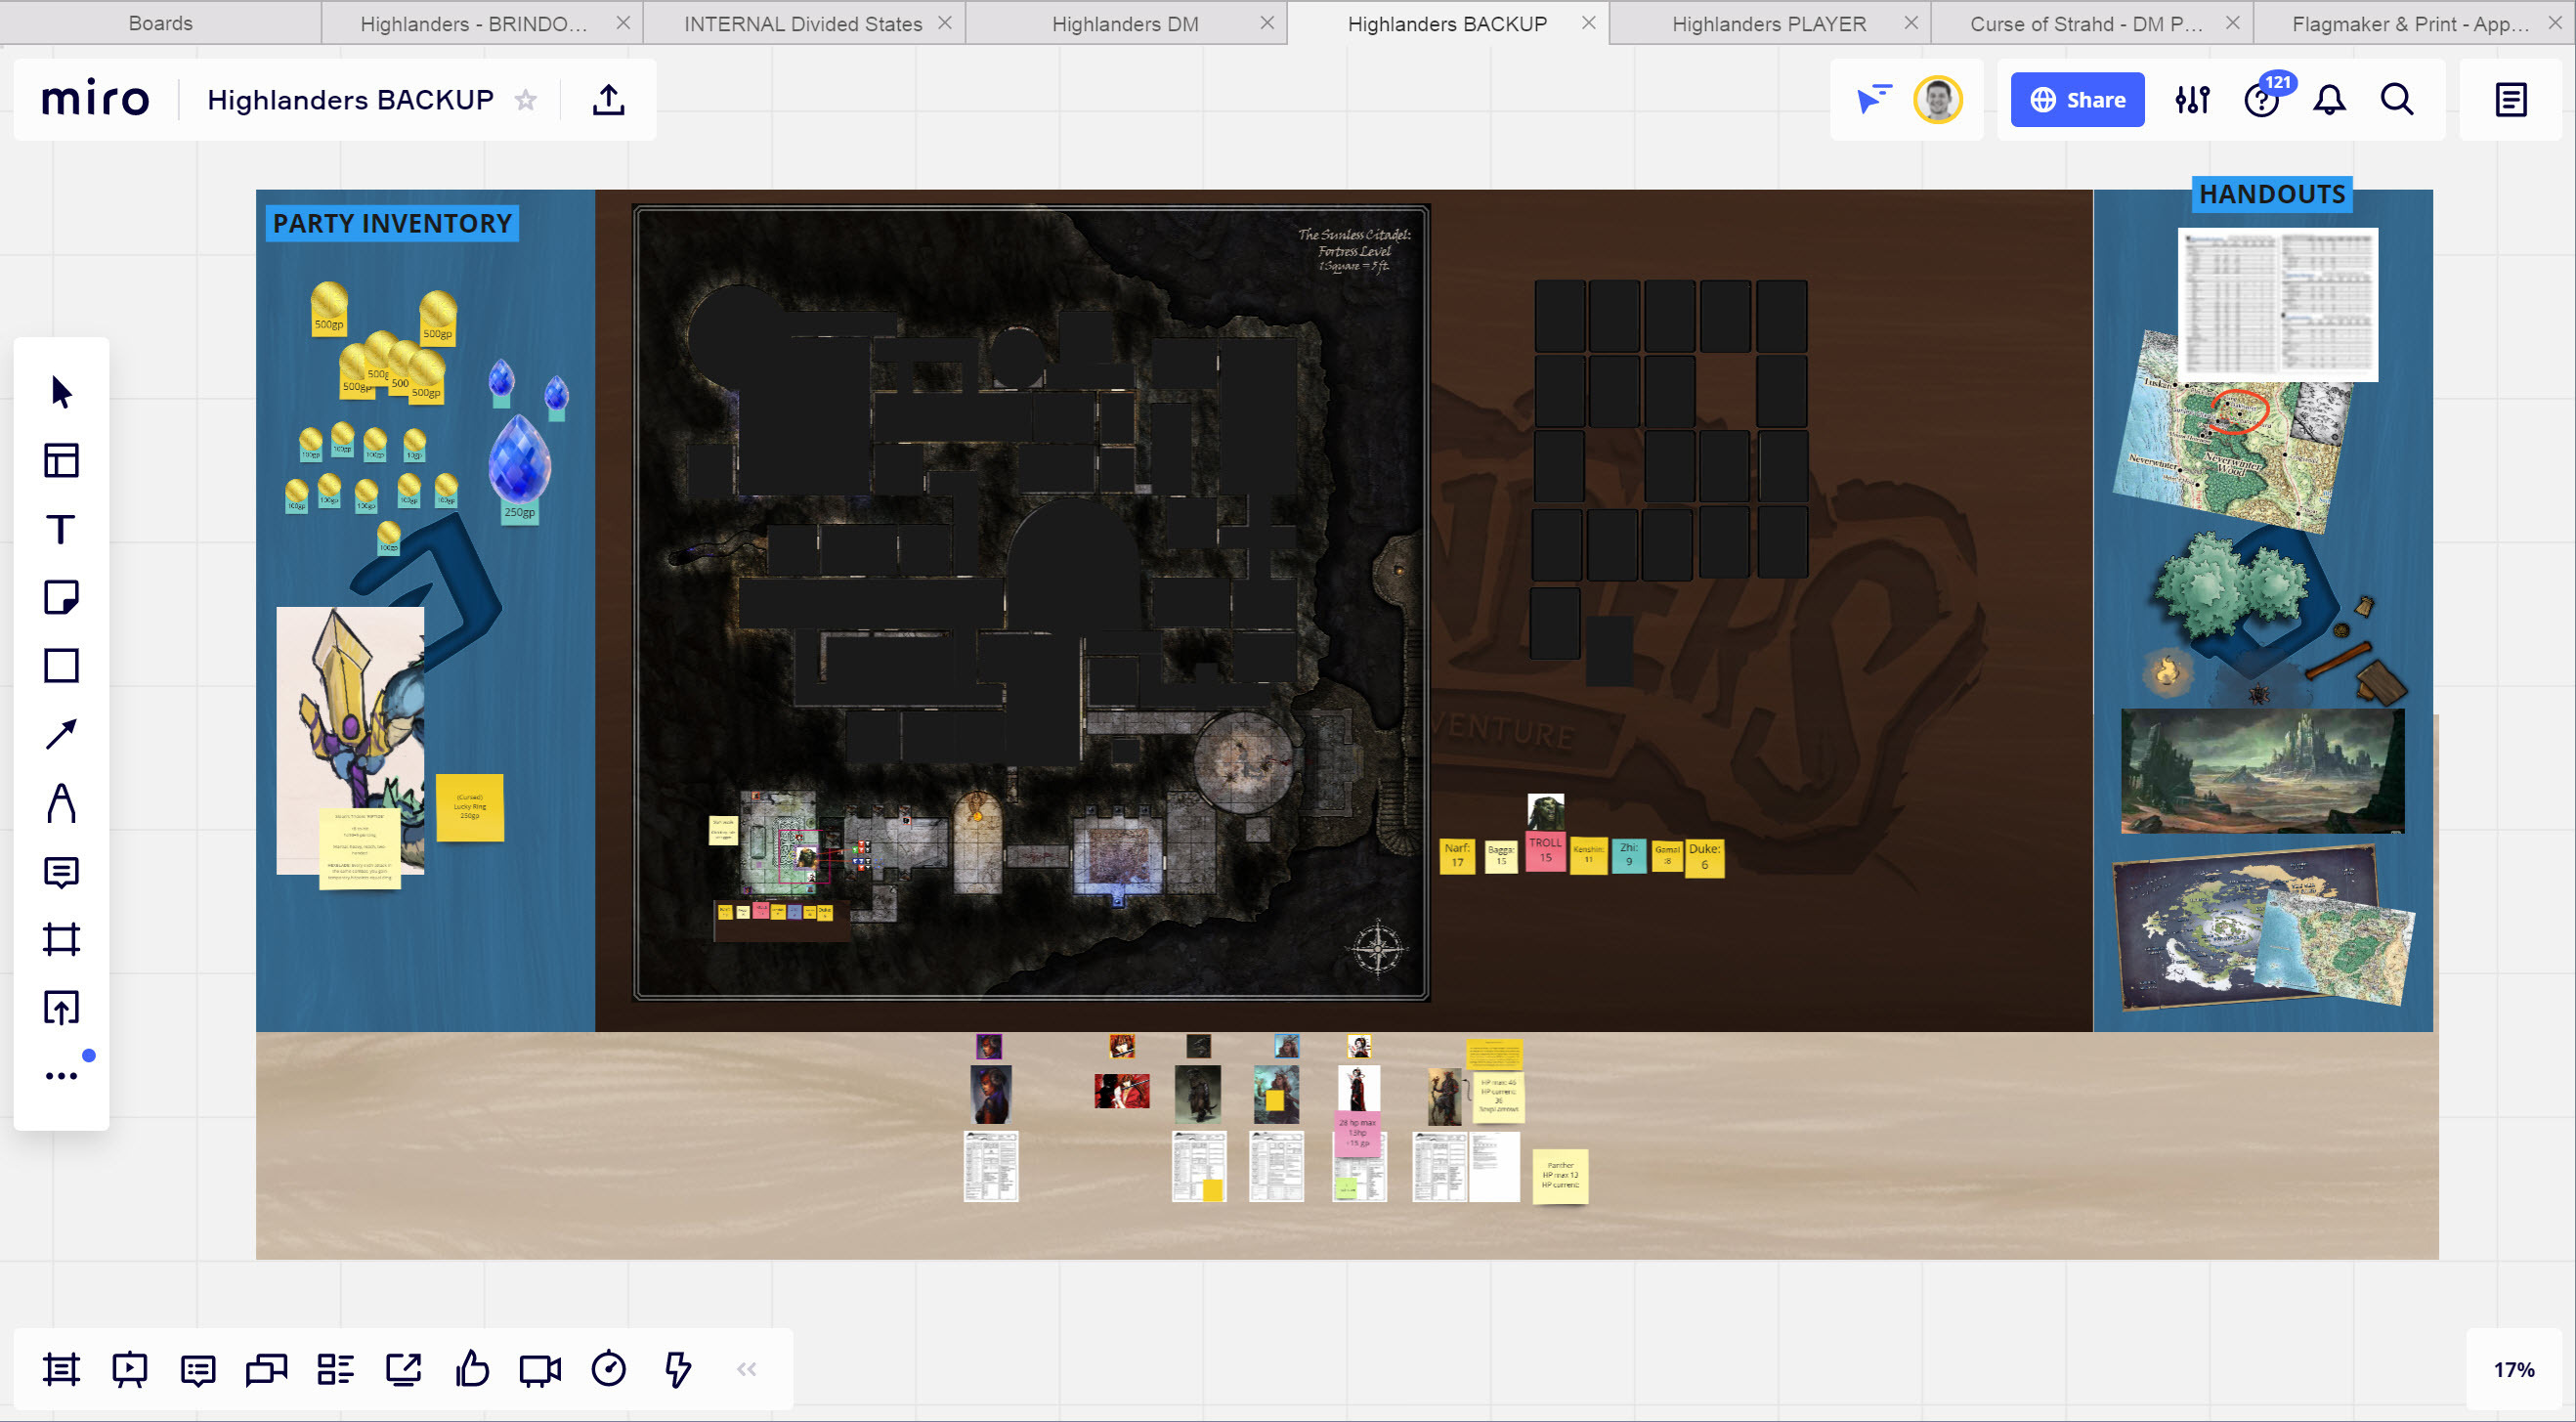Viewport: 2576px width, 1422px height.
Task: Click the Miro logo
Action: coord(95,99)
